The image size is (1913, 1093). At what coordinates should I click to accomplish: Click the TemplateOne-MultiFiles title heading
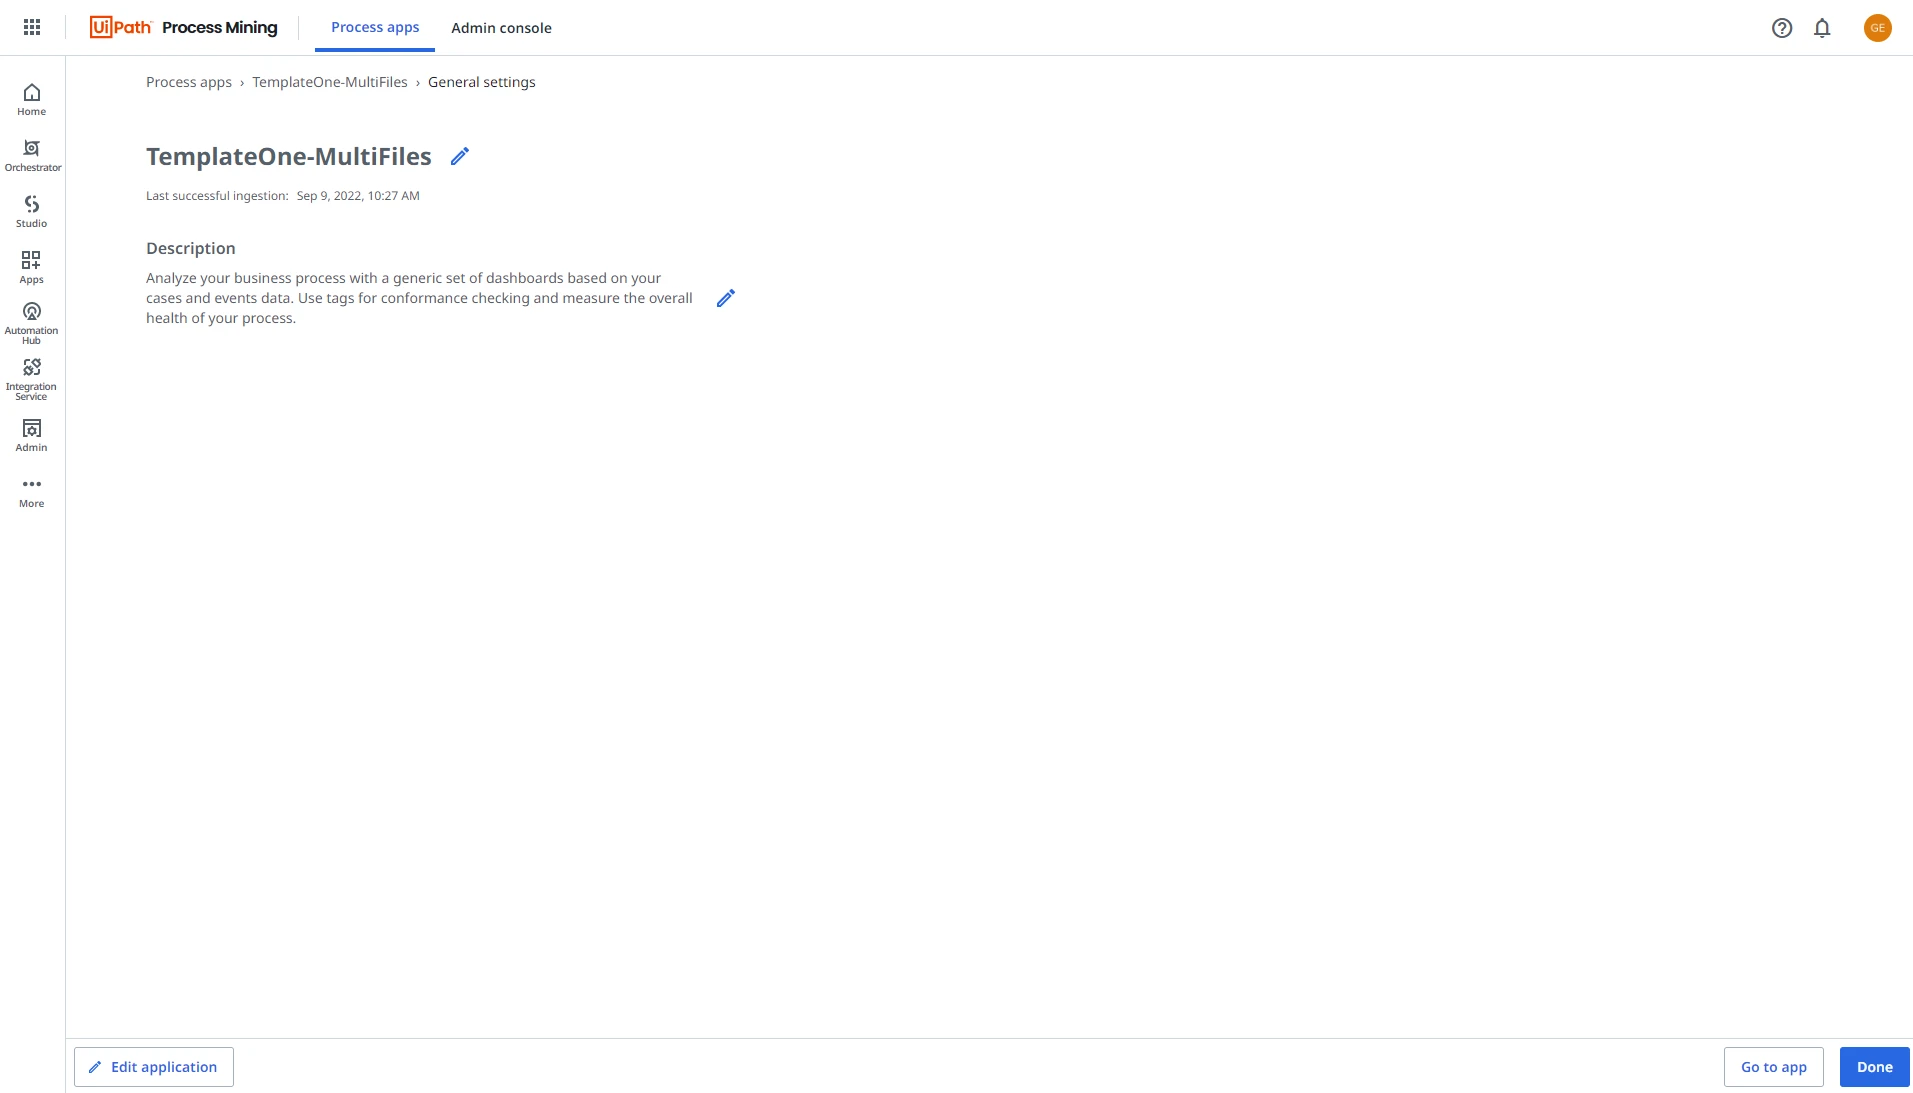[x=289, y=156]
